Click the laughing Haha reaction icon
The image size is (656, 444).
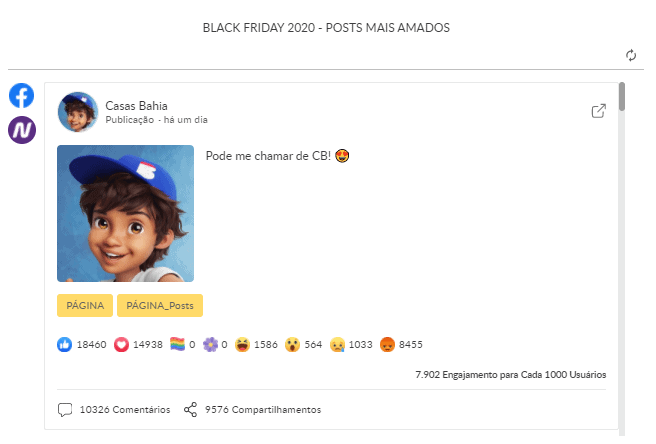tap(242, 344)
